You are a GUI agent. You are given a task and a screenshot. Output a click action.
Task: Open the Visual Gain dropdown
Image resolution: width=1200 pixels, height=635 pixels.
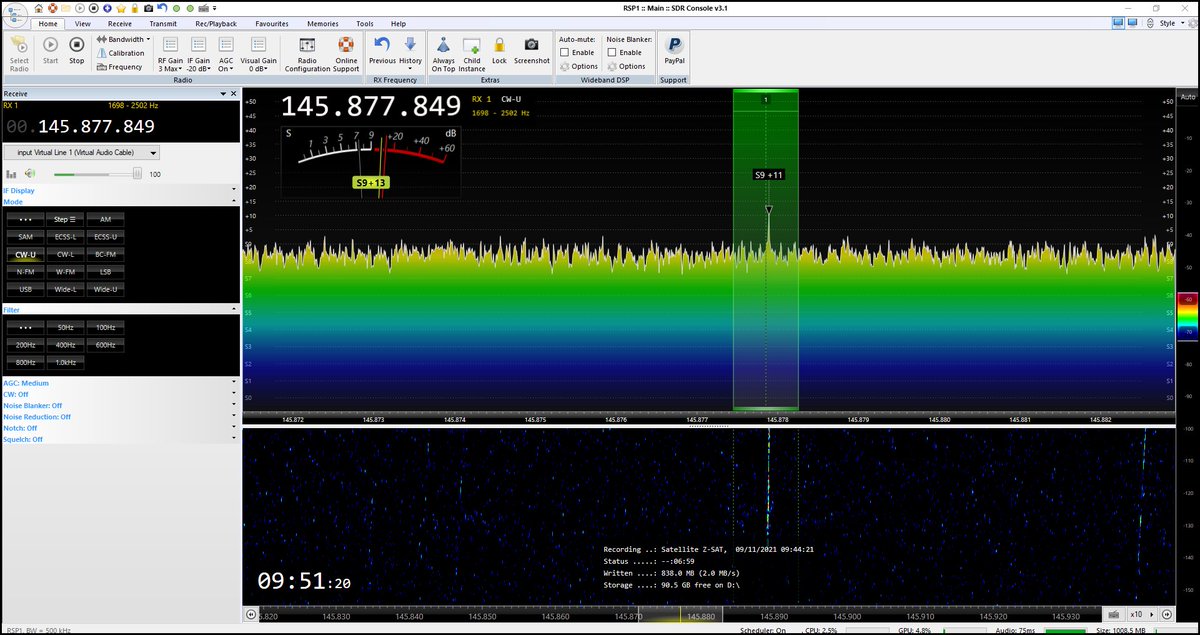click(258, 55)
